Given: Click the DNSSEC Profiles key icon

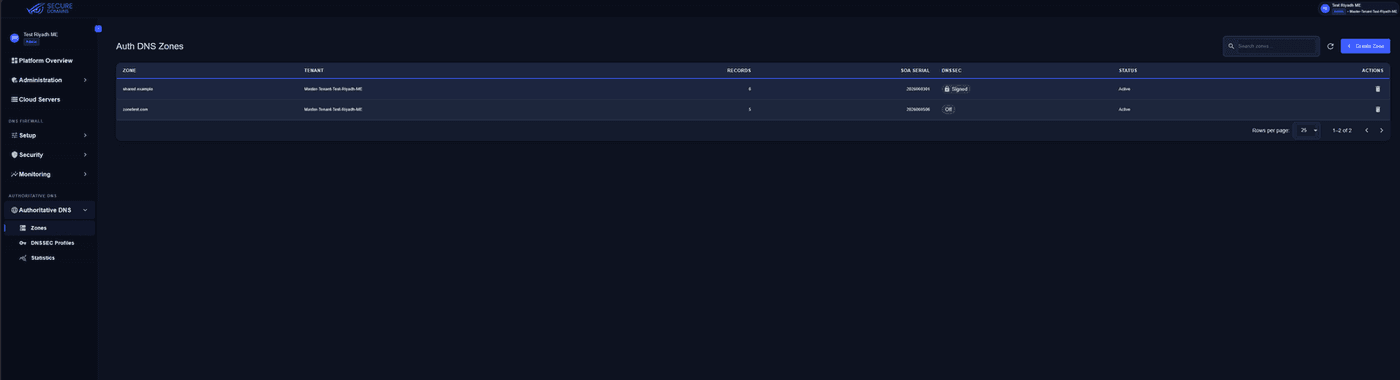Looking at the screenshot, I should [x=23, y=243].
